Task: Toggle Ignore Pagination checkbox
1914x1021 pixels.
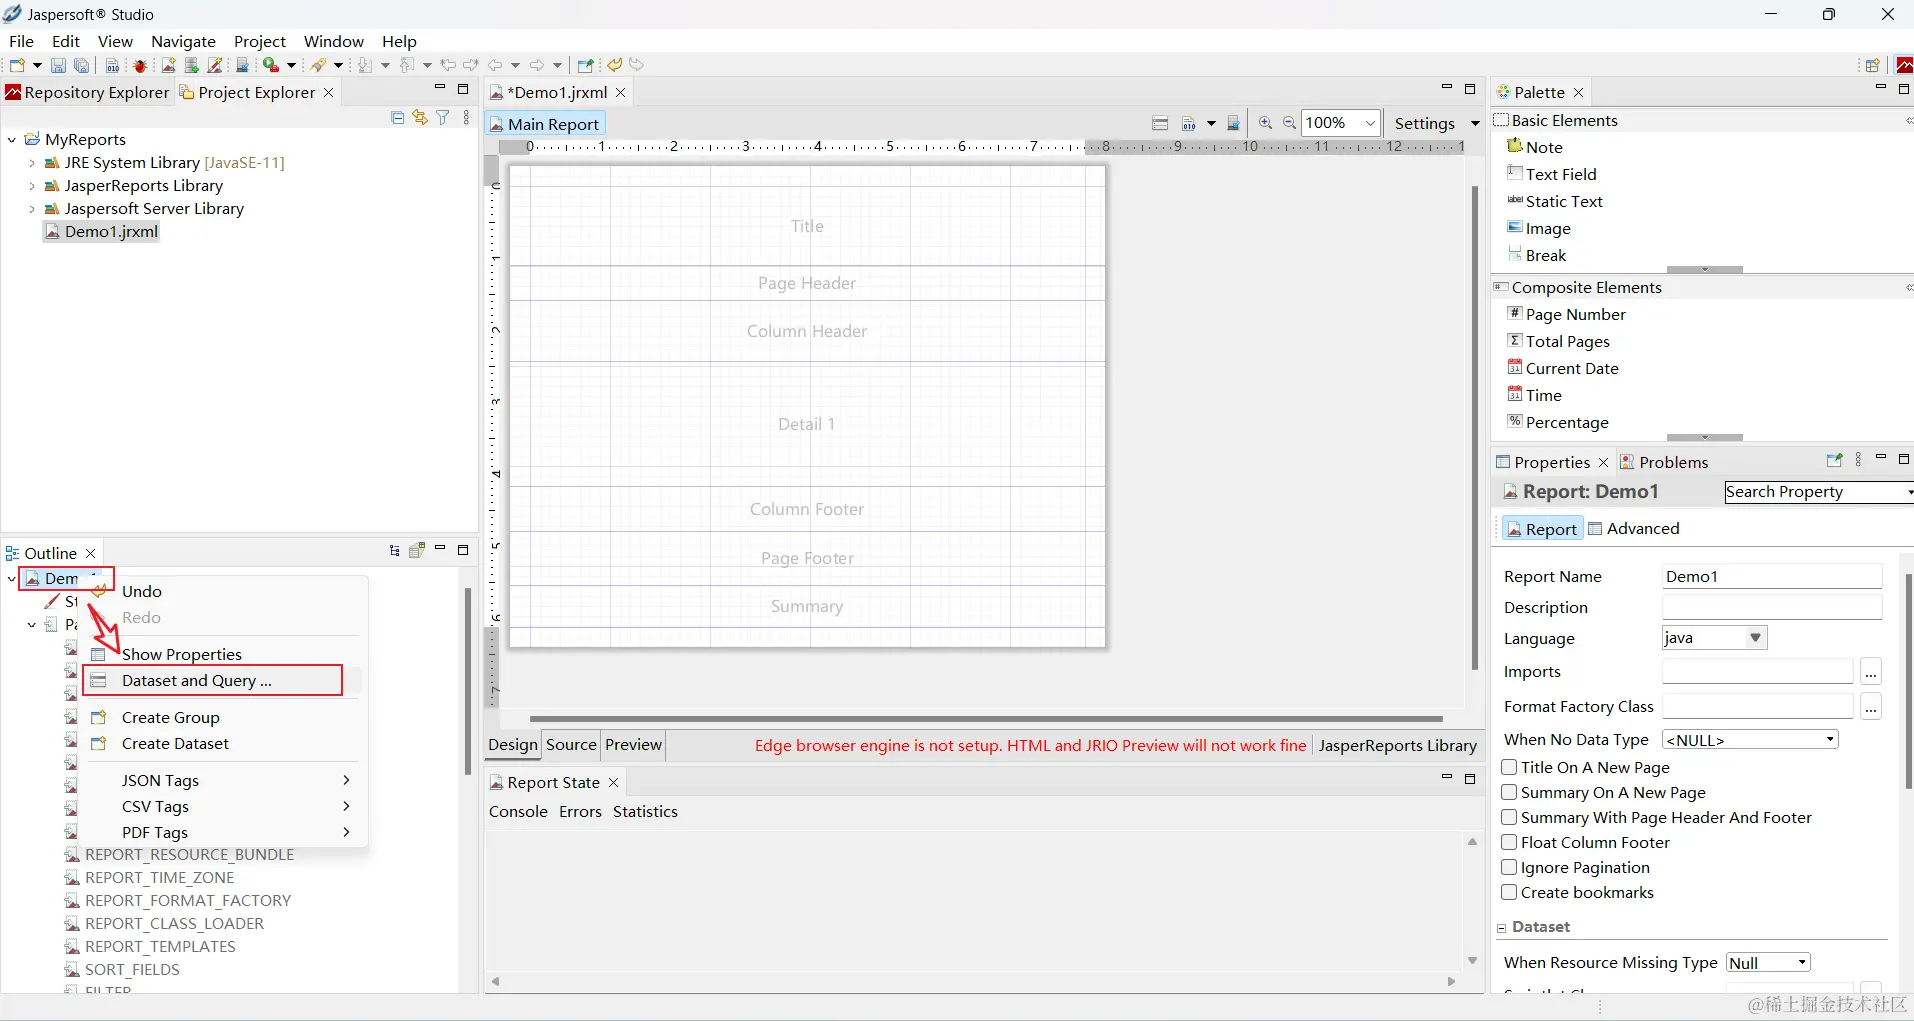Action: point(1510,867)
